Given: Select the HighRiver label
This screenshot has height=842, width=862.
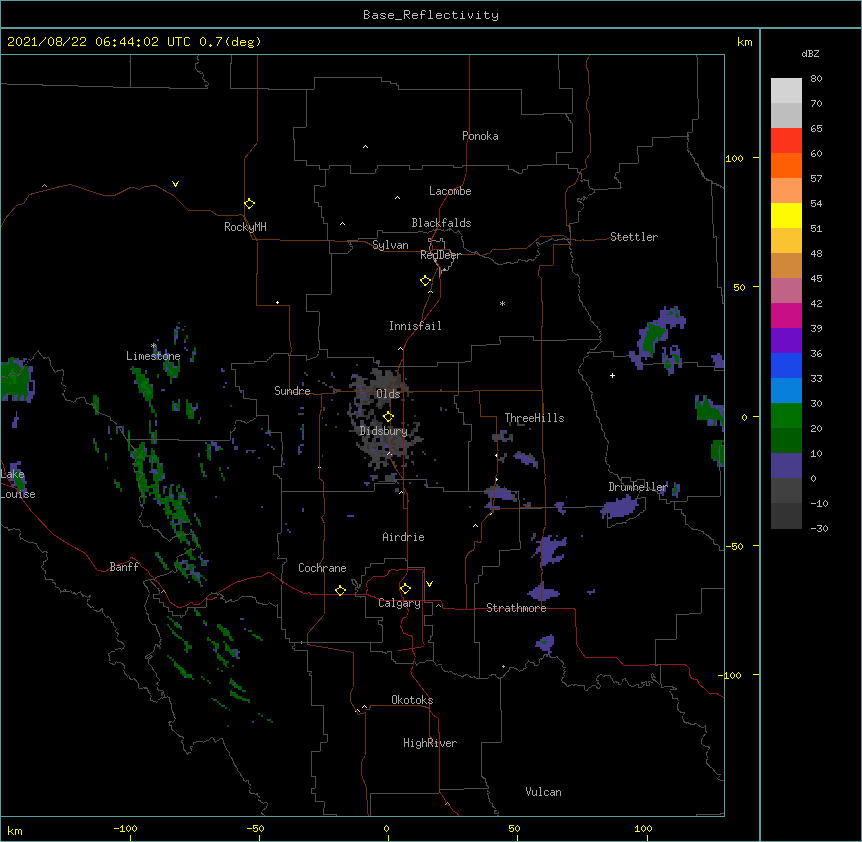Looking at the screenshot, I should click(x=430, y=743).
